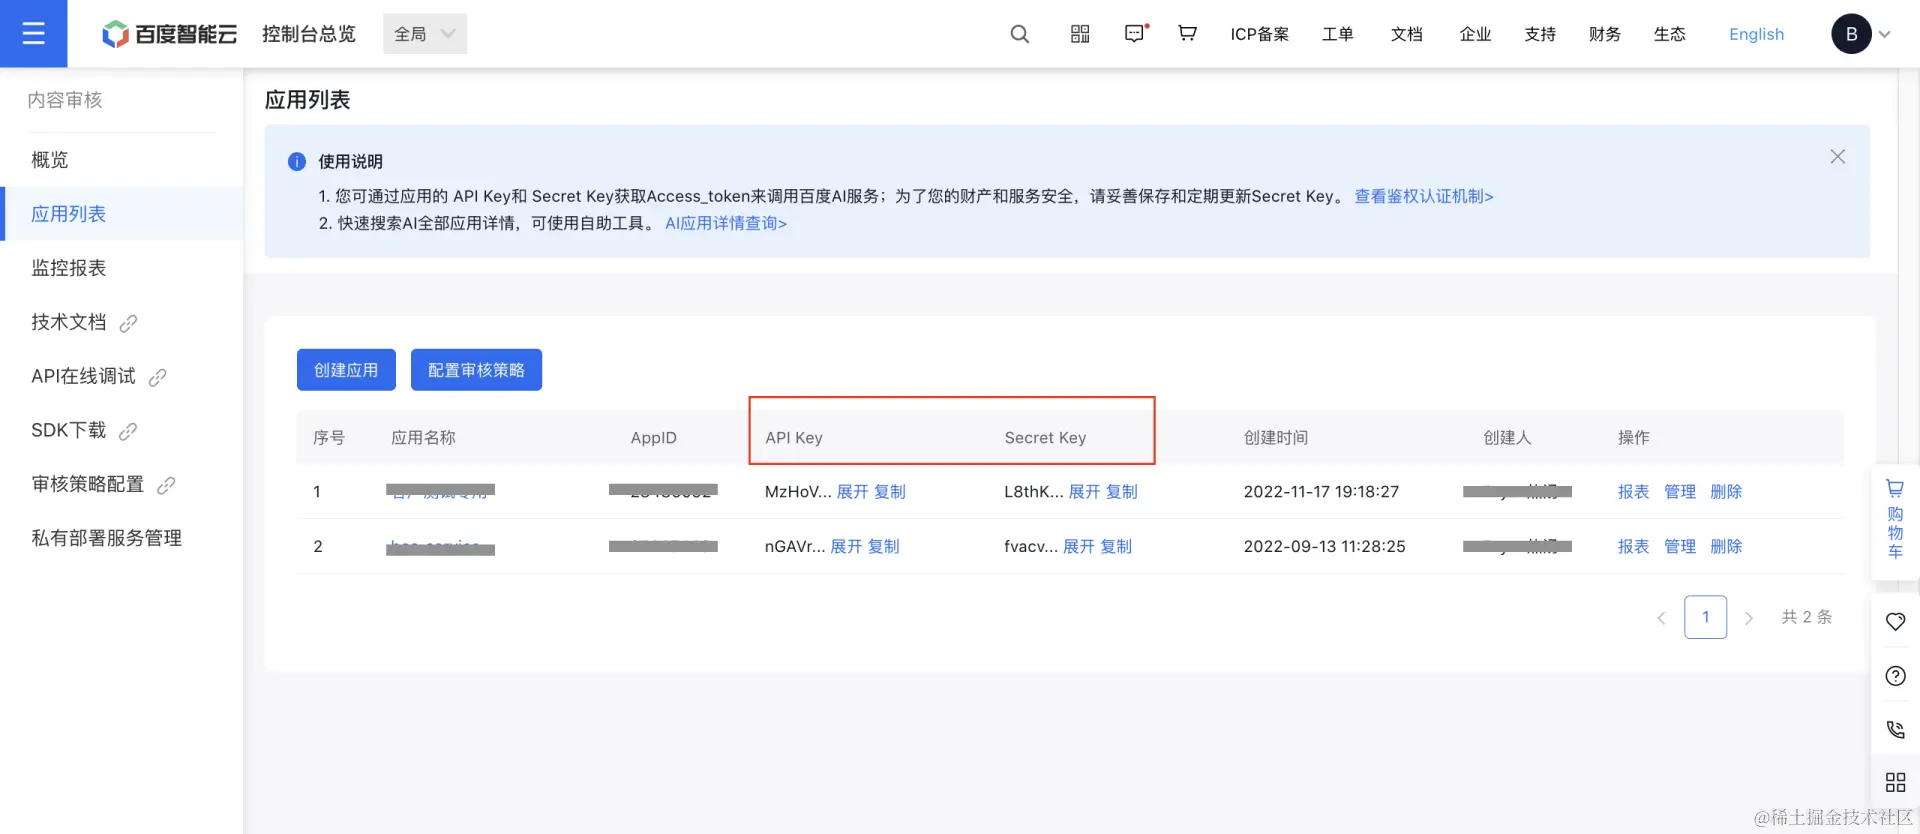Open the 企业 menu

tap(1475, 34)
